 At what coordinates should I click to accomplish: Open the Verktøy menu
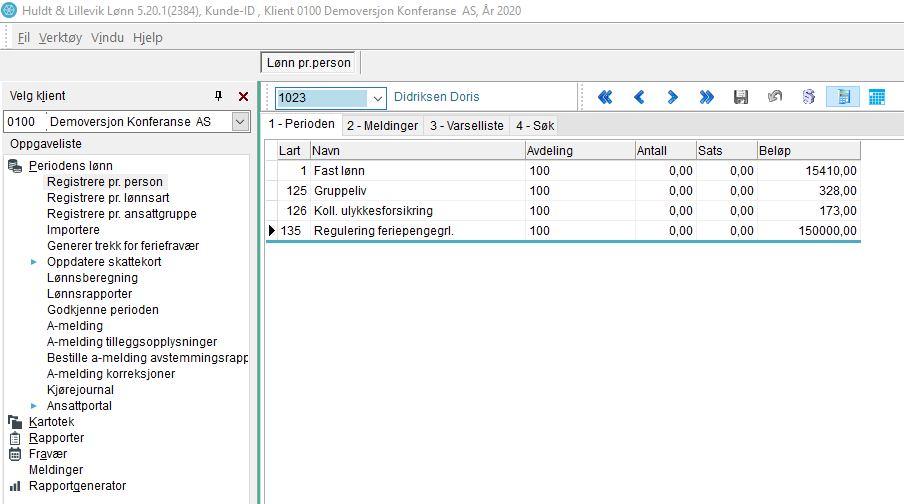[61, 38]
